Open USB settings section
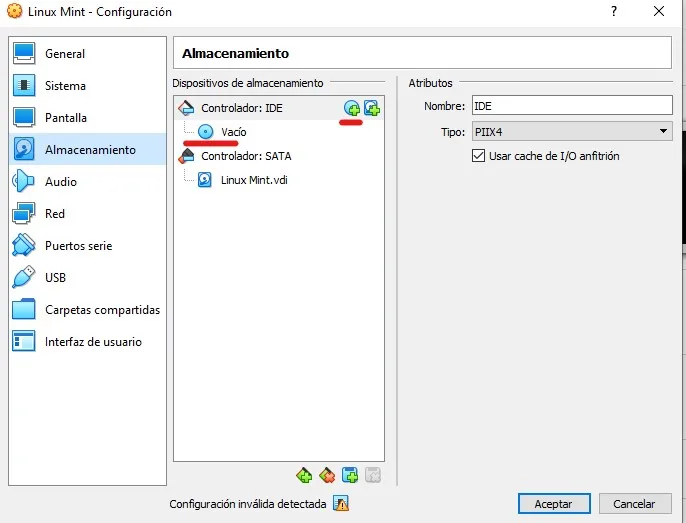Viewport: 686px width, 523px height. coord(88,277)
